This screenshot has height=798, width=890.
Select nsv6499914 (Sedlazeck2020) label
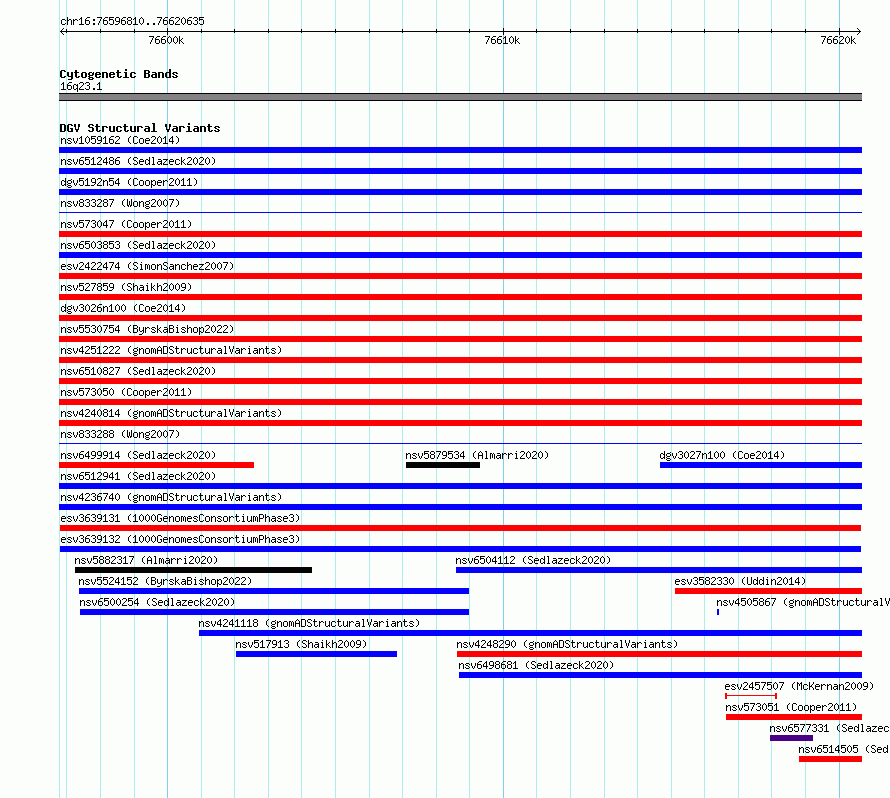point(138,455)
